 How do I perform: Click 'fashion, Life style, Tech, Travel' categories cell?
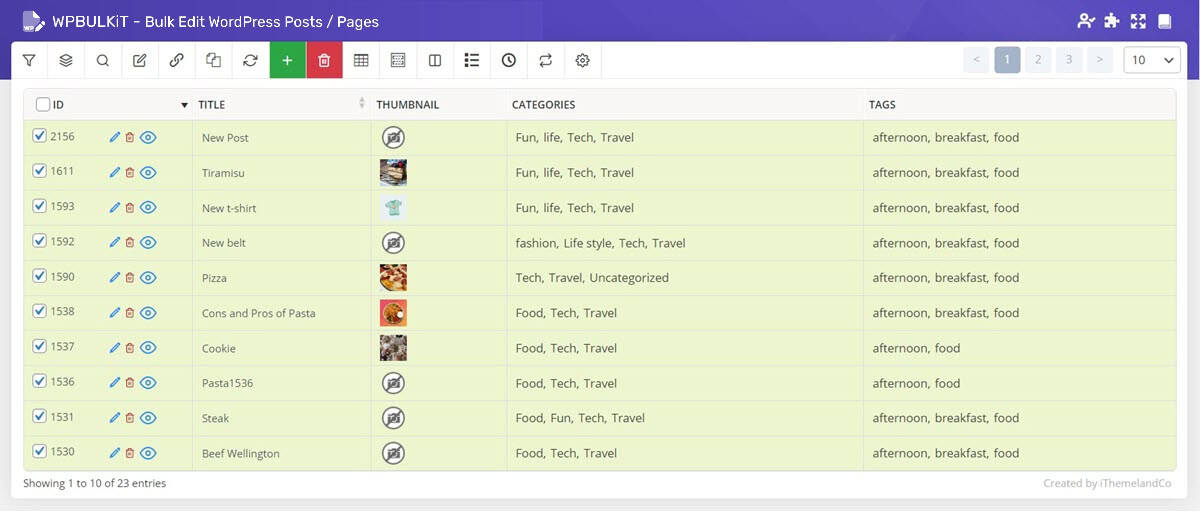coord(600,243)
